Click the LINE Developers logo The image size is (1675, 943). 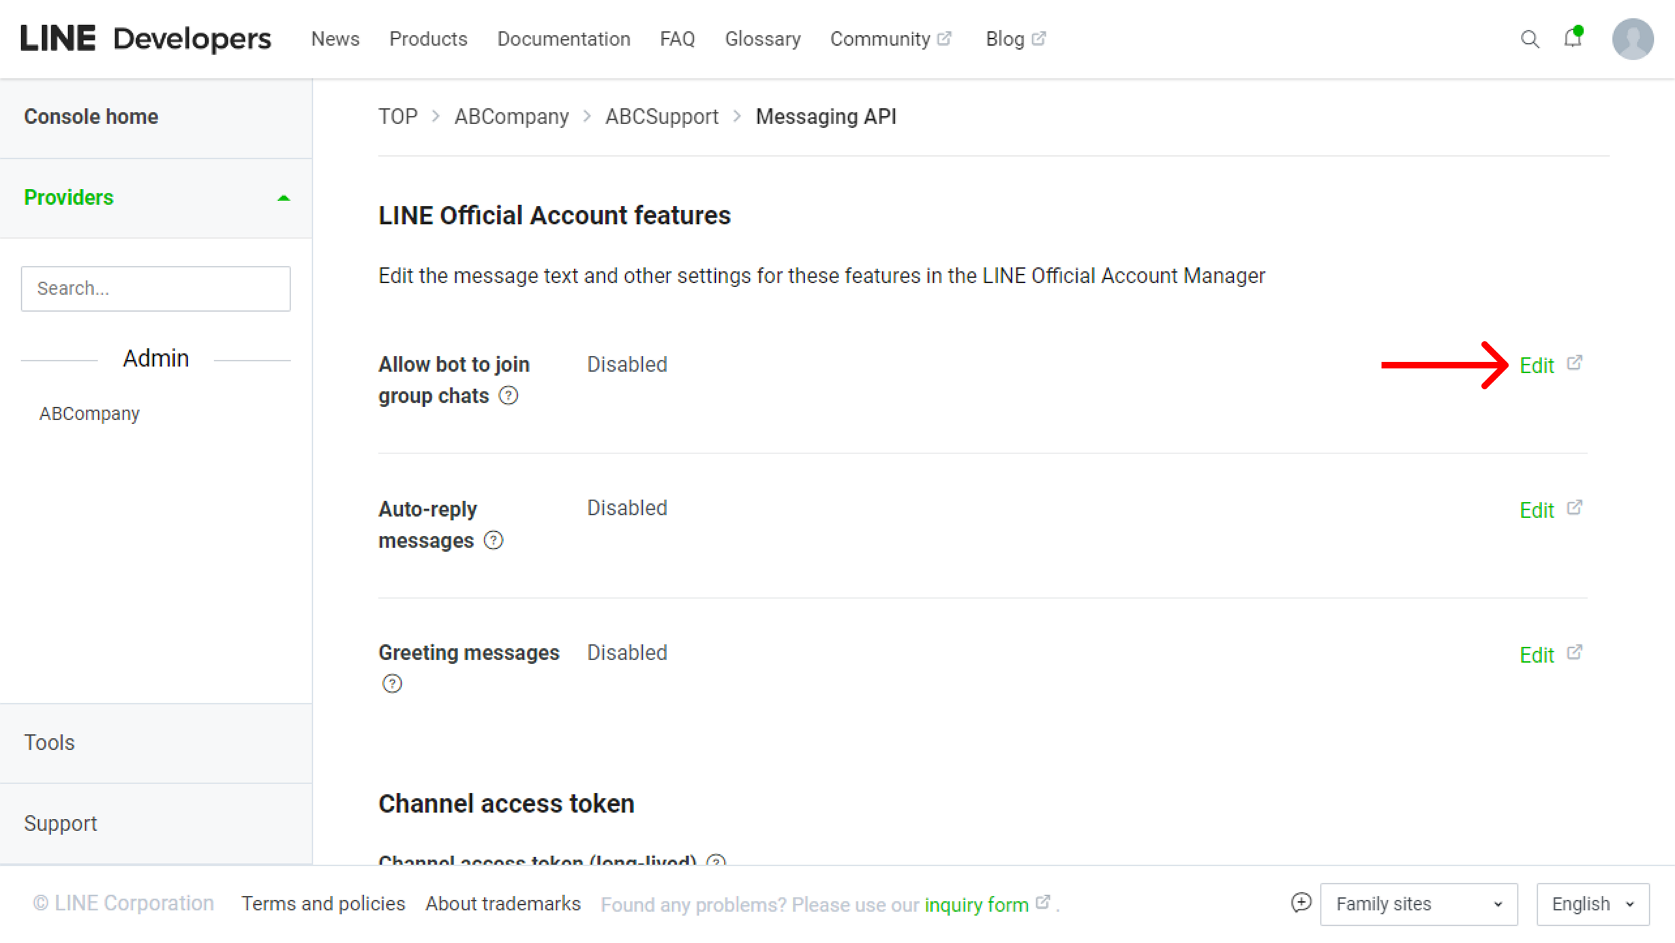[144, 38]
